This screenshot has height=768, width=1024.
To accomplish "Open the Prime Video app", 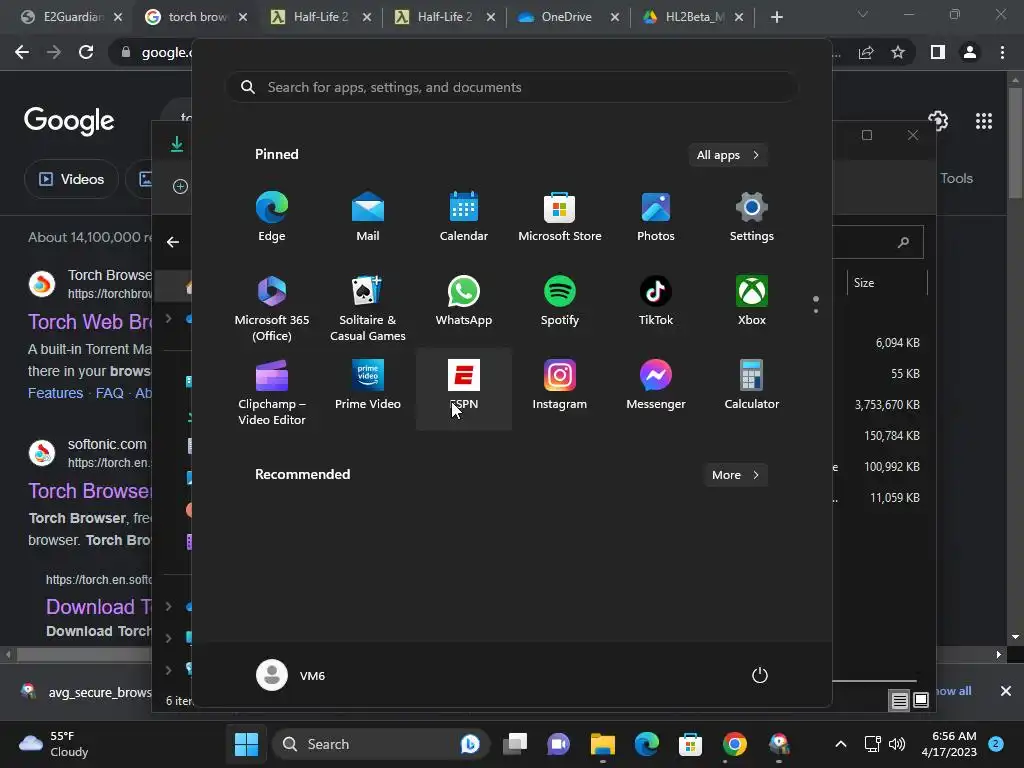I will (368, 385).
